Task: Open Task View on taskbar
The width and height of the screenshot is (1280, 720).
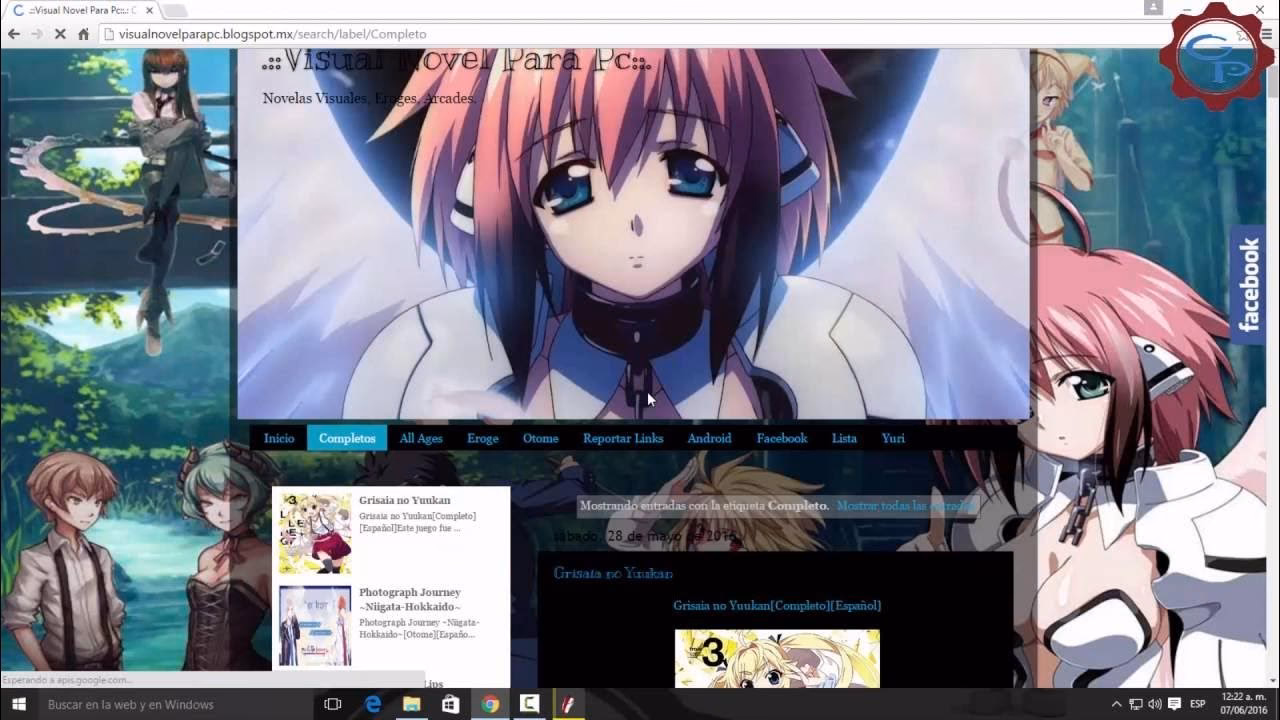Action: [x=333, y=704]
